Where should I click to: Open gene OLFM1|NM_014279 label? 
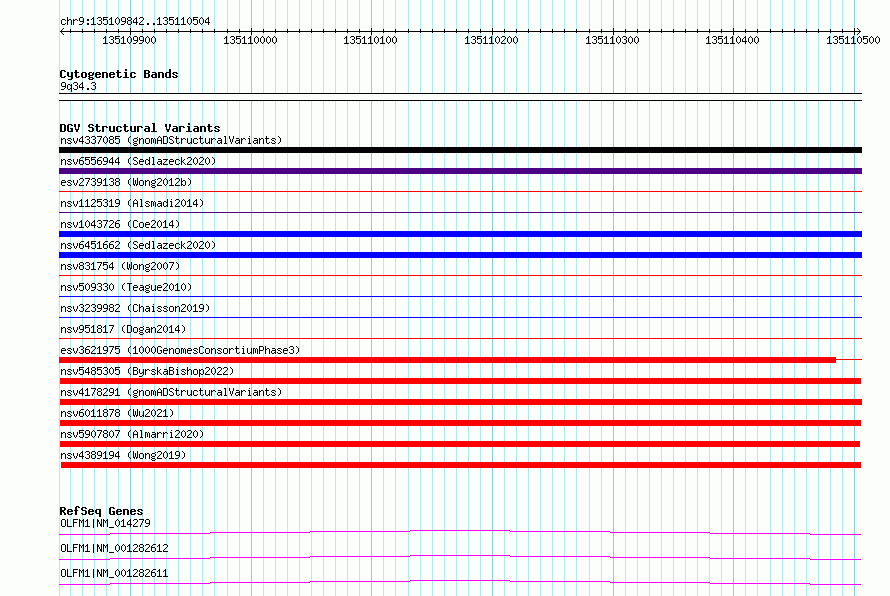point(106,523)
